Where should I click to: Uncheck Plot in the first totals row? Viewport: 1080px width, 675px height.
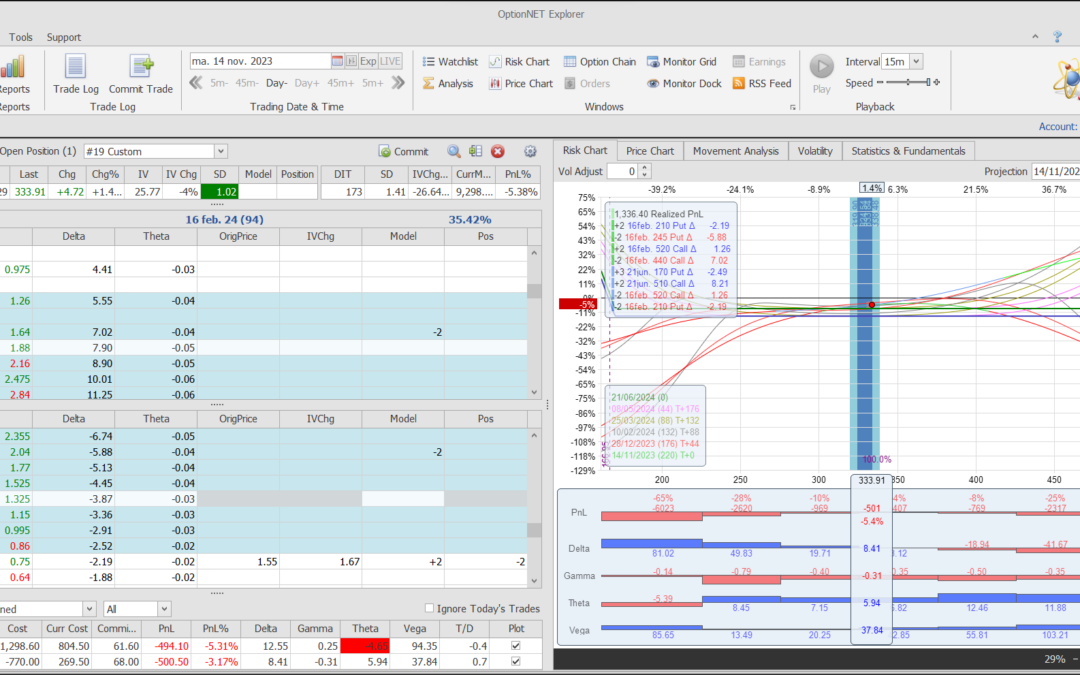click(x=515, y=645)
